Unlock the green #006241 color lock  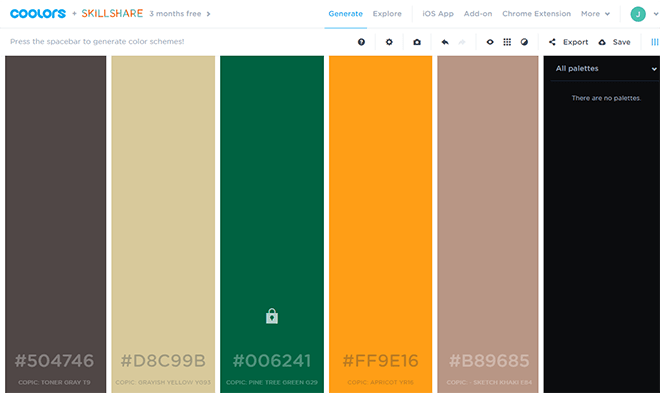272,316
